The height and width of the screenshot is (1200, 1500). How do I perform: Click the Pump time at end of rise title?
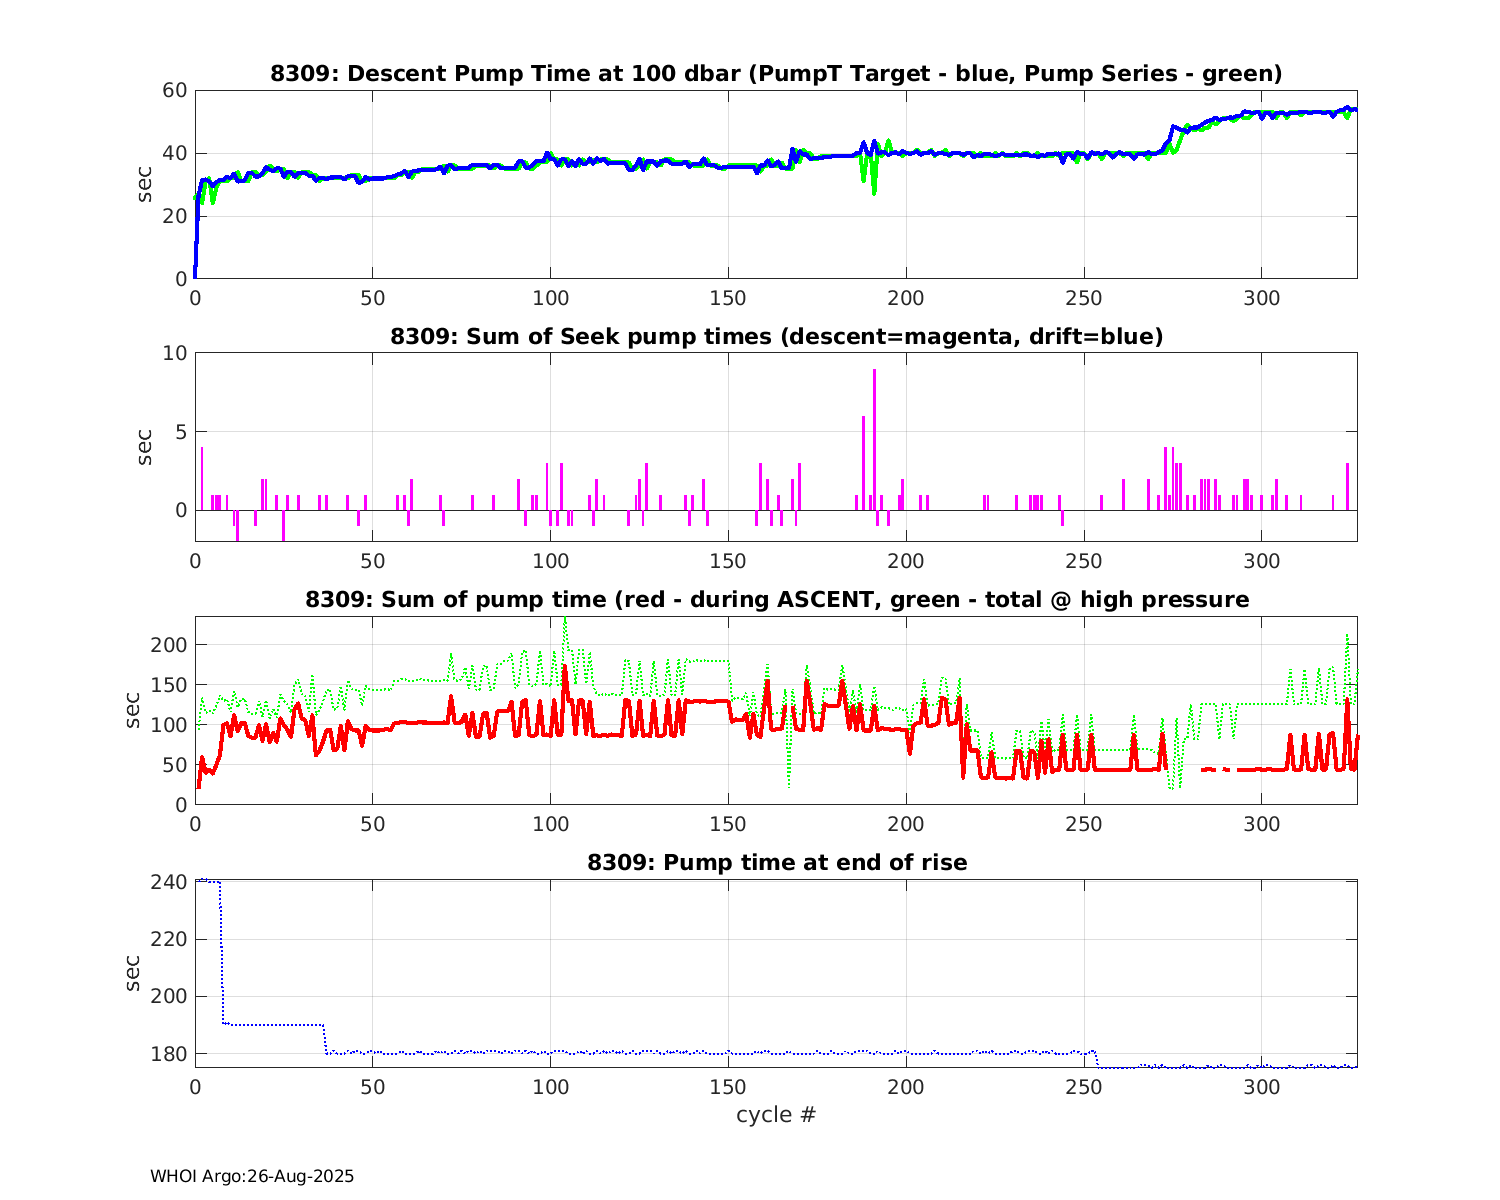coord(776,862)
